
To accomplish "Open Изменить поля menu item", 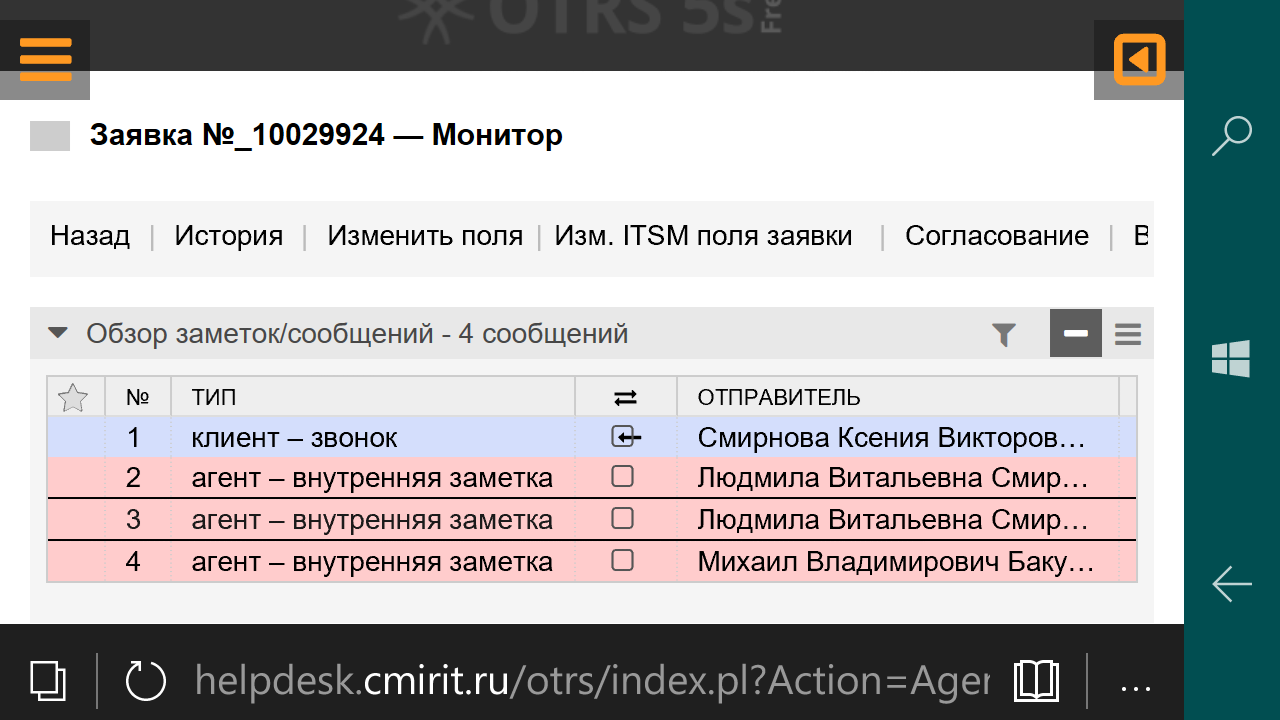I will tap(425, 236).
